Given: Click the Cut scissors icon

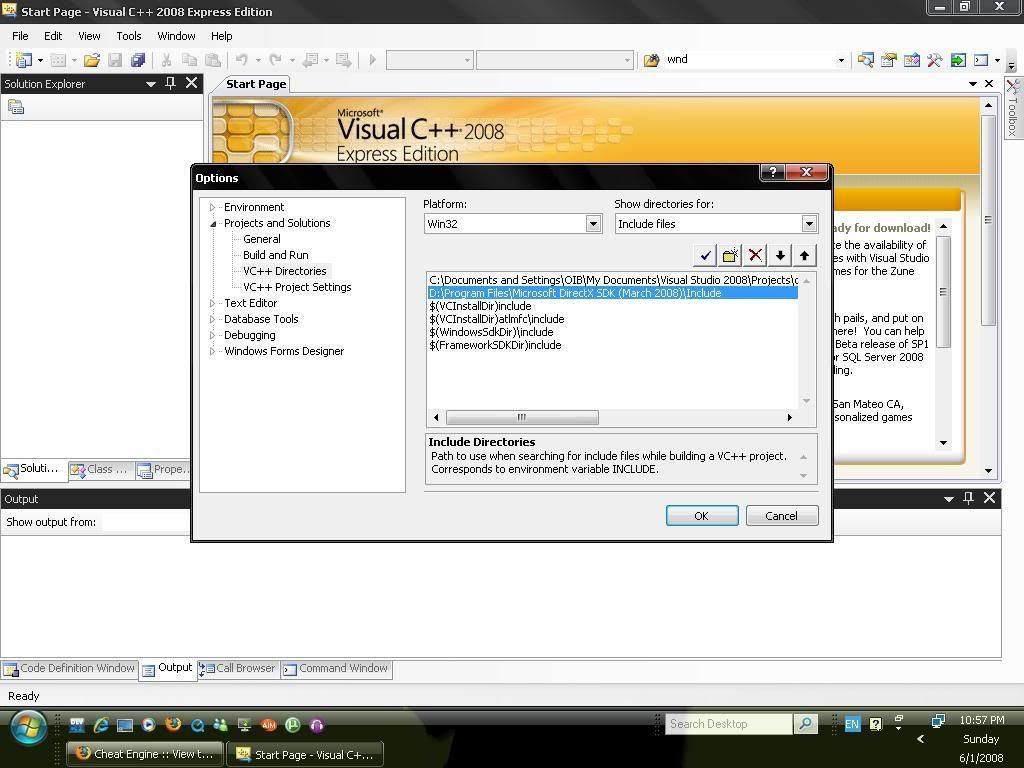Looking at the screenshot, I should coord(167,60).
